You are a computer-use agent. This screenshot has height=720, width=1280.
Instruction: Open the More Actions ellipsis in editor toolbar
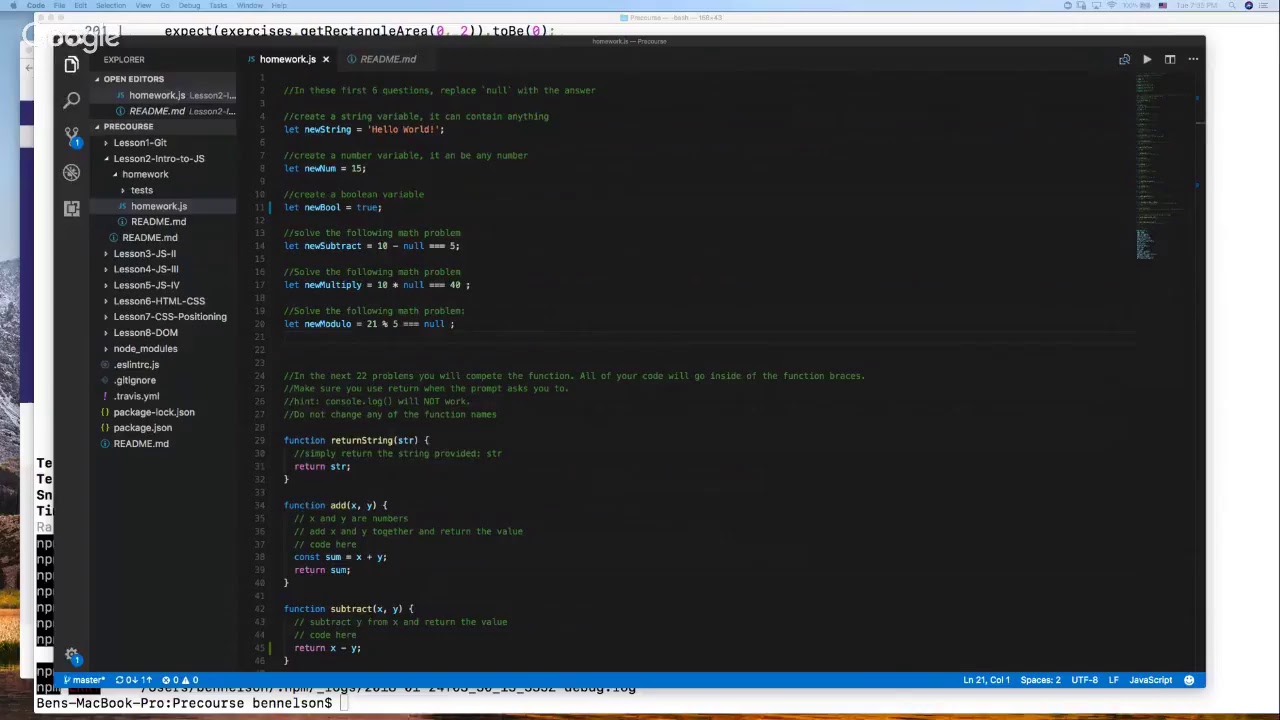coord(1193,59)
